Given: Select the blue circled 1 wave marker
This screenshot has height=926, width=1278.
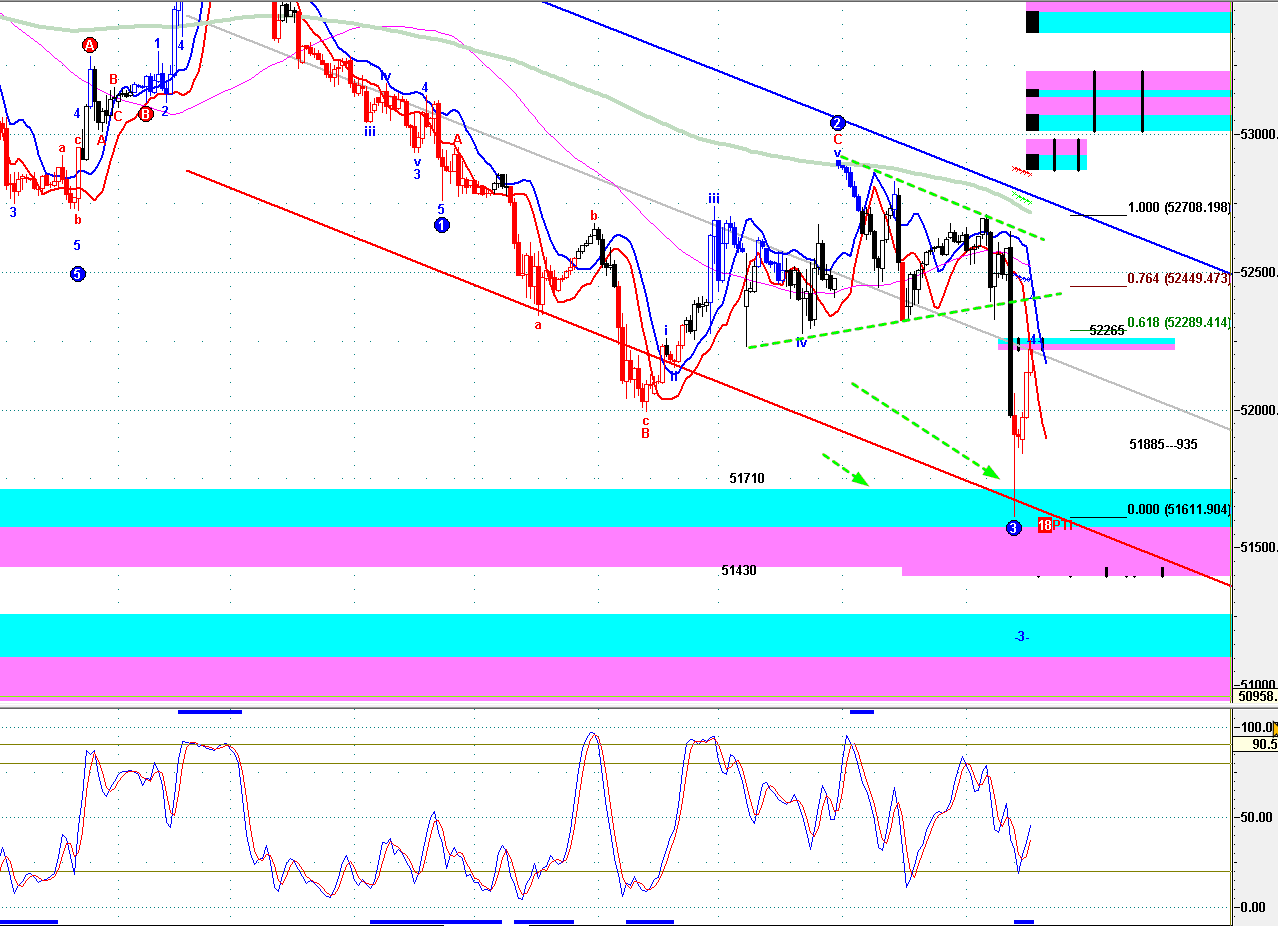Looking at the screenshot, I should pos(441,225).
